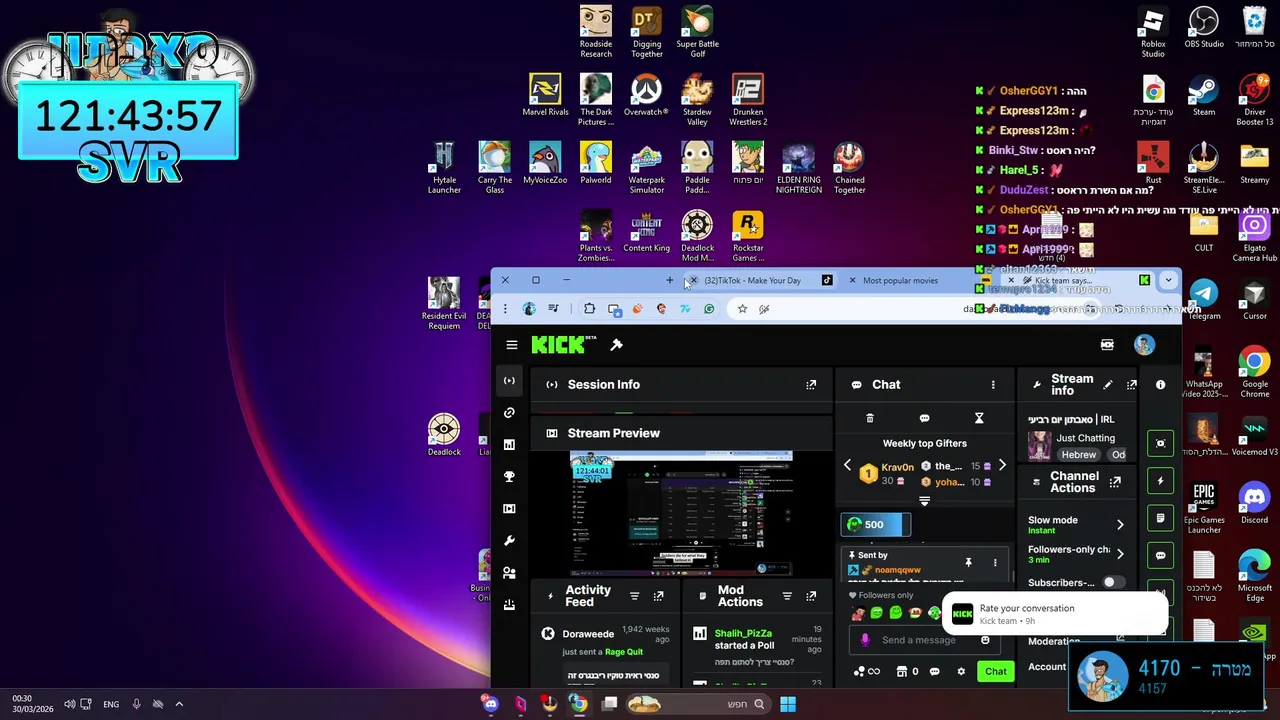1280x720 pixels.
Task: Open the chat settings gear icon
Action: pos(961,671)
